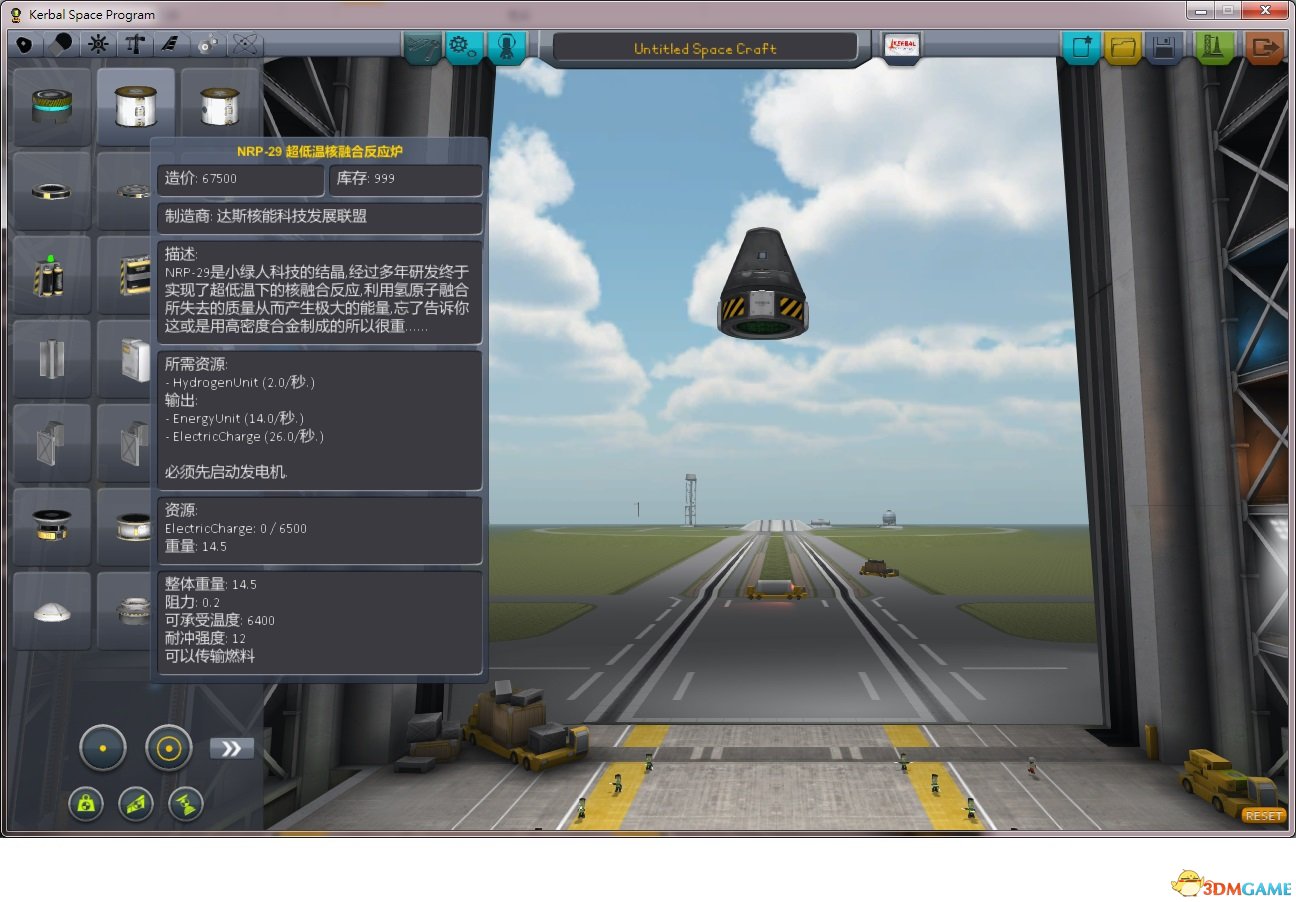Click the command pod in the hangar
The width and height of the screenshot is (1296, 902).
click(762, 283)
